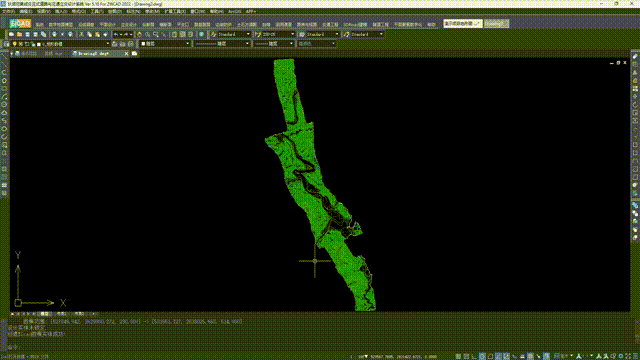
Task: Click the Open file folder icon
Action: click(19, 34)
